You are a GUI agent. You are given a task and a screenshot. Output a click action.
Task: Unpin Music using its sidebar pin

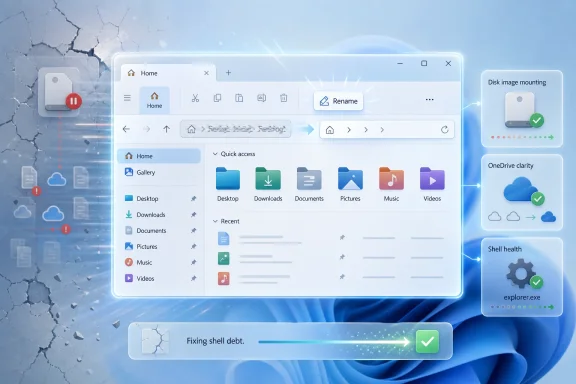[x=194, y=262]
